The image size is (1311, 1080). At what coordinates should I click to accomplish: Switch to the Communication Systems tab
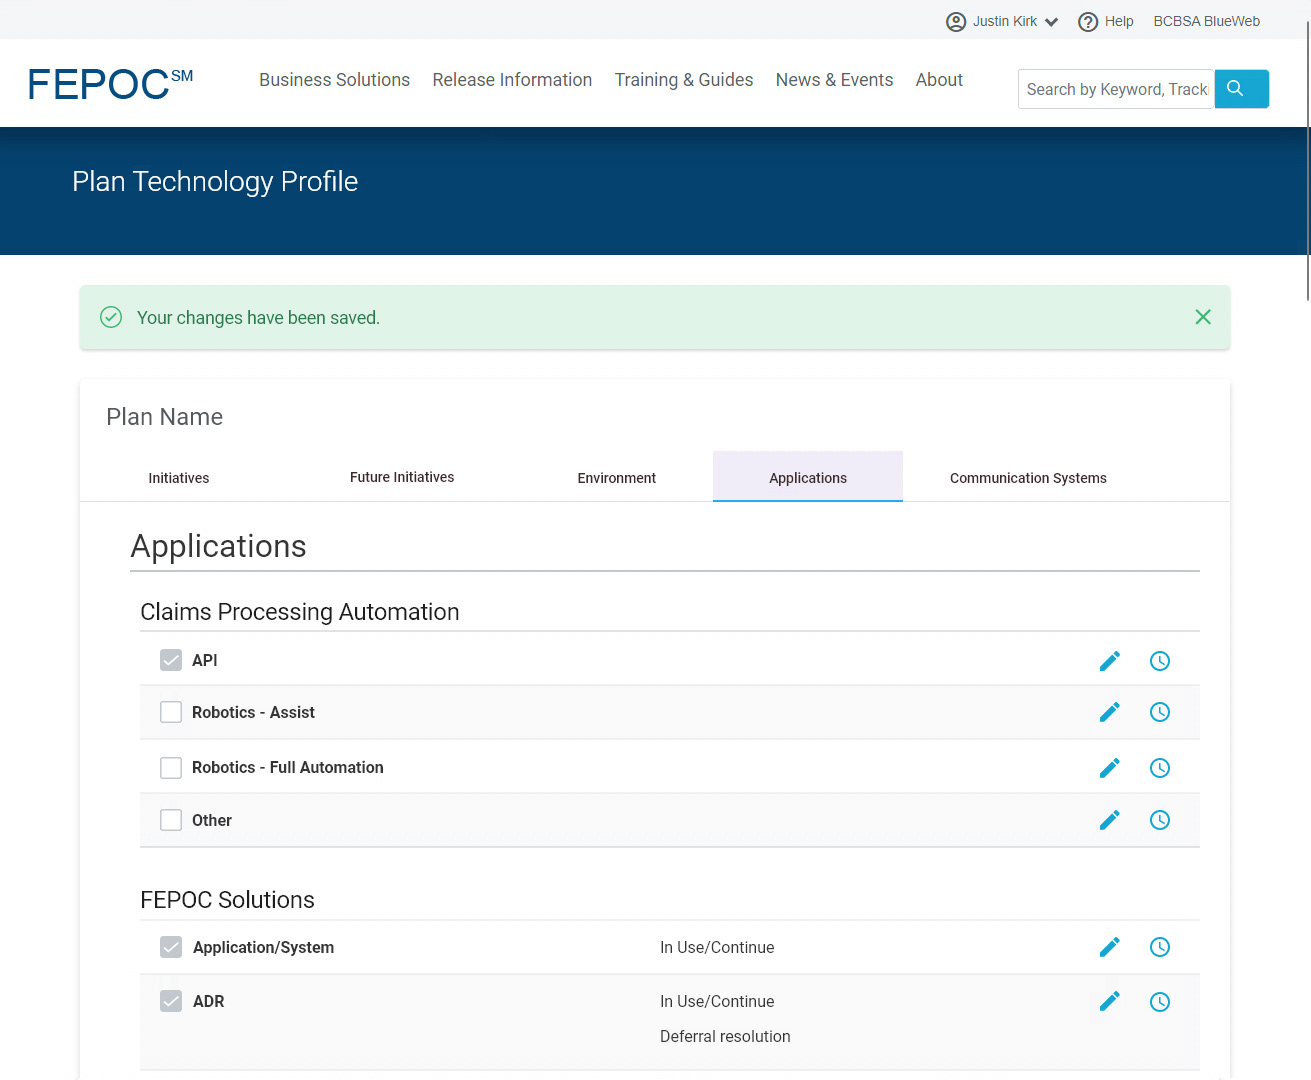click(x=1028, y=478)
